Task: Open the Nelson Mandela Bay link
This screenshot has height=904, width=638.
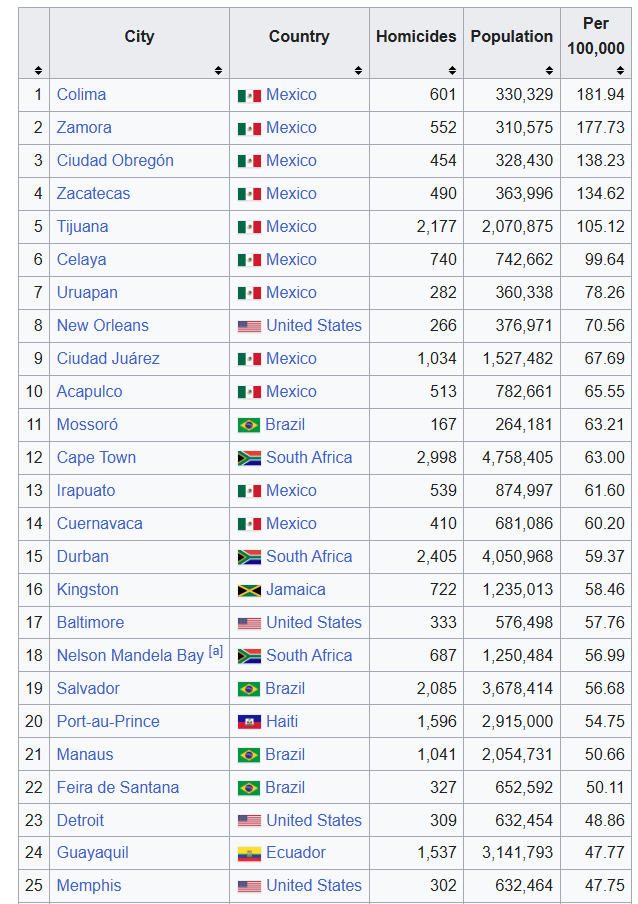Action: [130, 656]
